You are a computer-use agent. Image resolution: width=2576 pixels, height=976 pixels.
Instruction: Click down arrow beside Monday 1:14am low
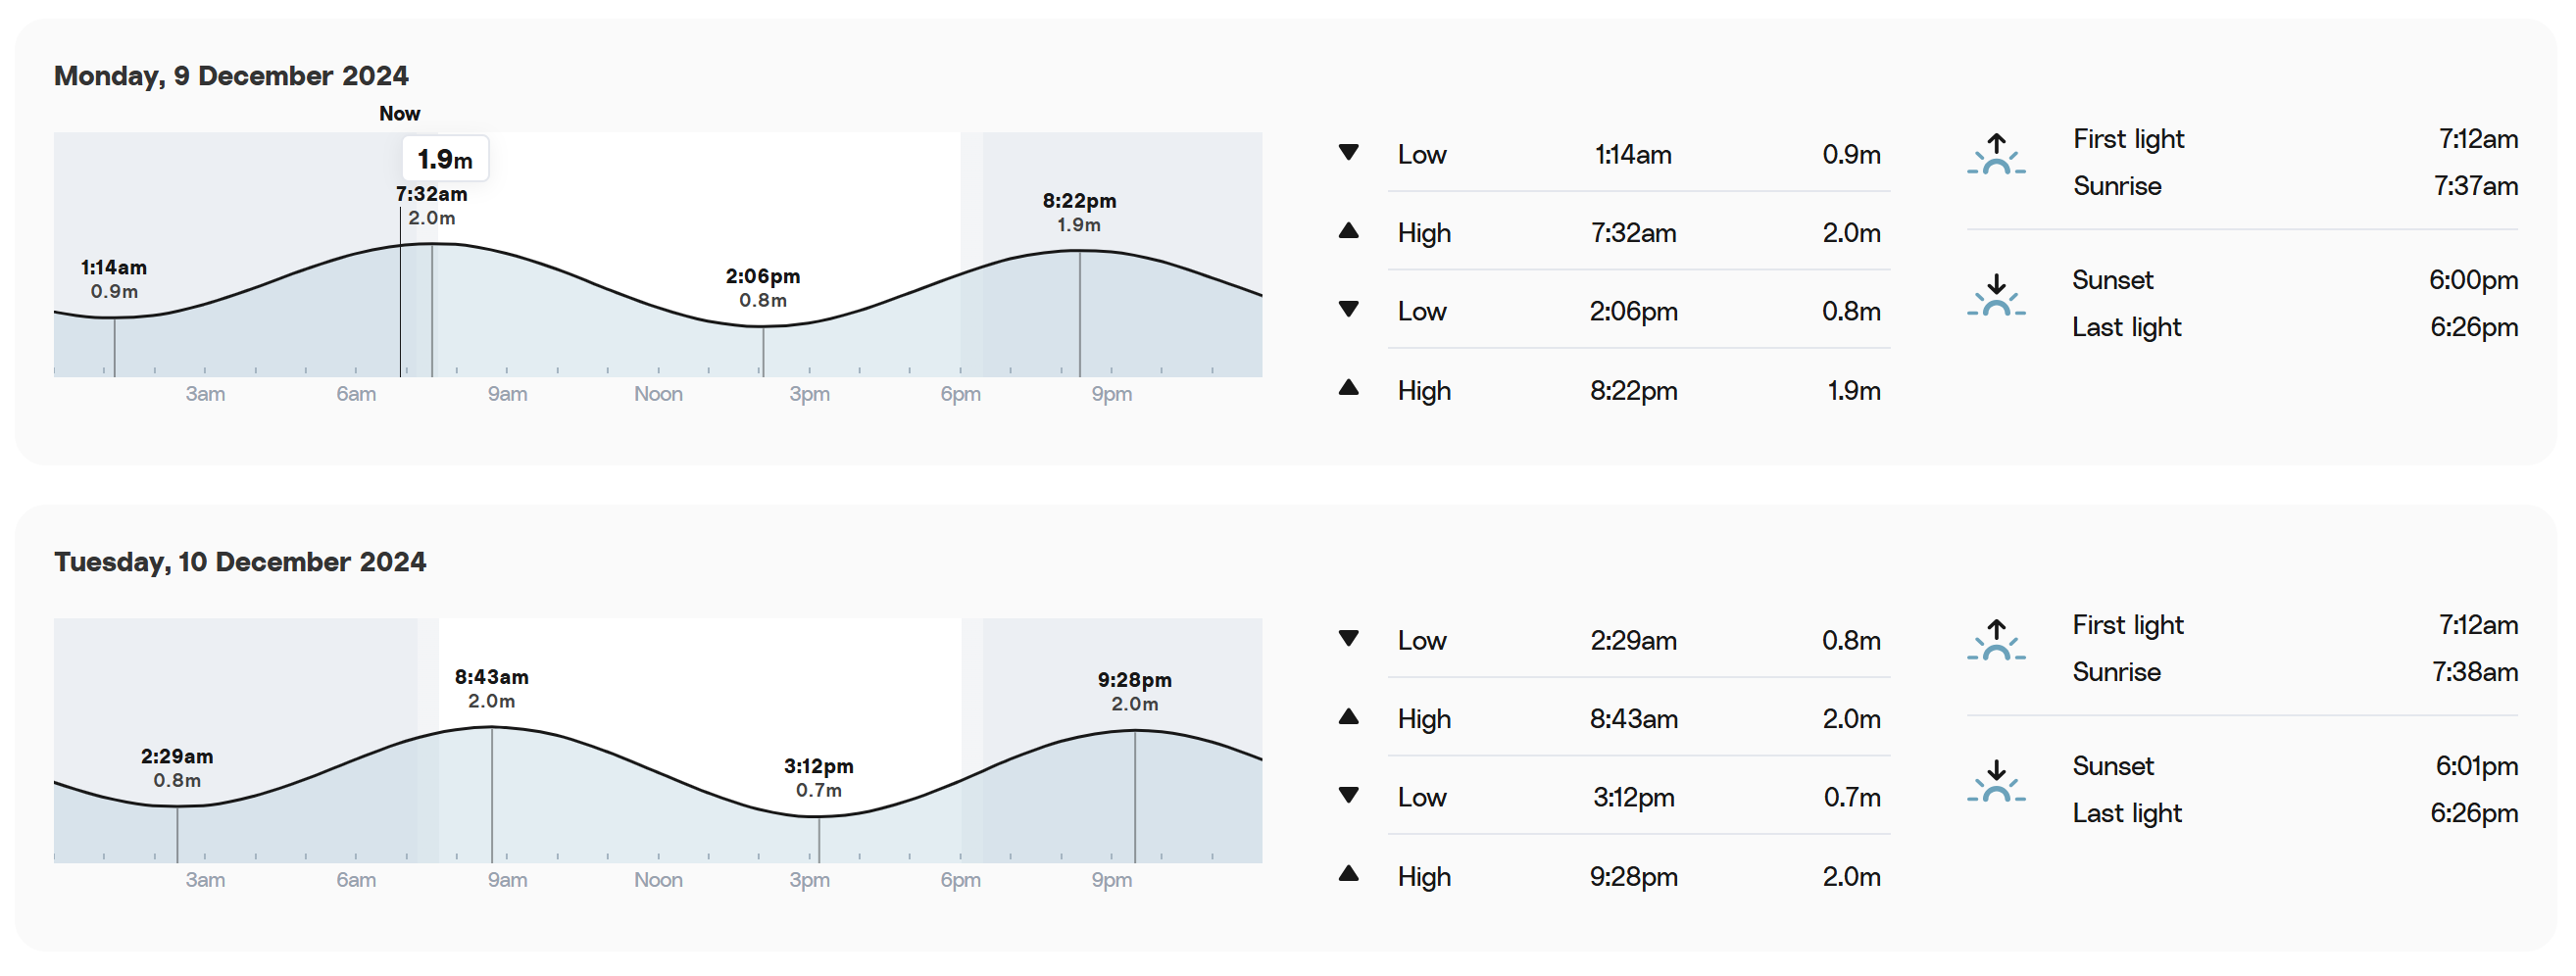1348,153
